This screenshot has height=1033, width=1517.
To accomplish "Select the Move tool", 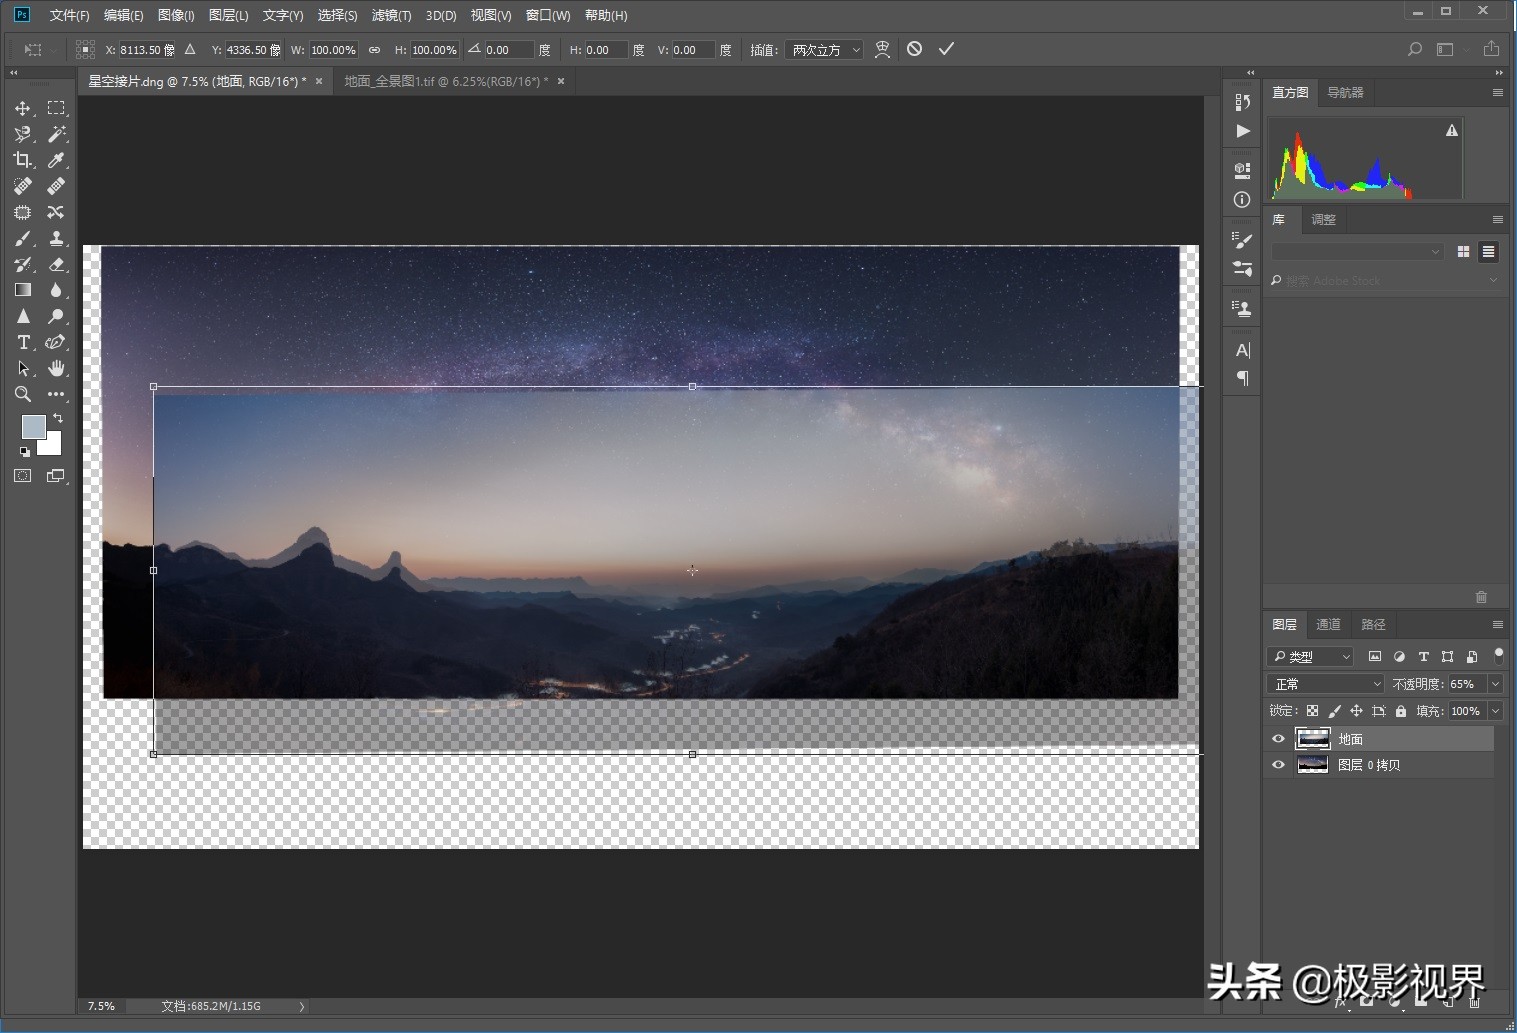I will [x=23, y=108].
